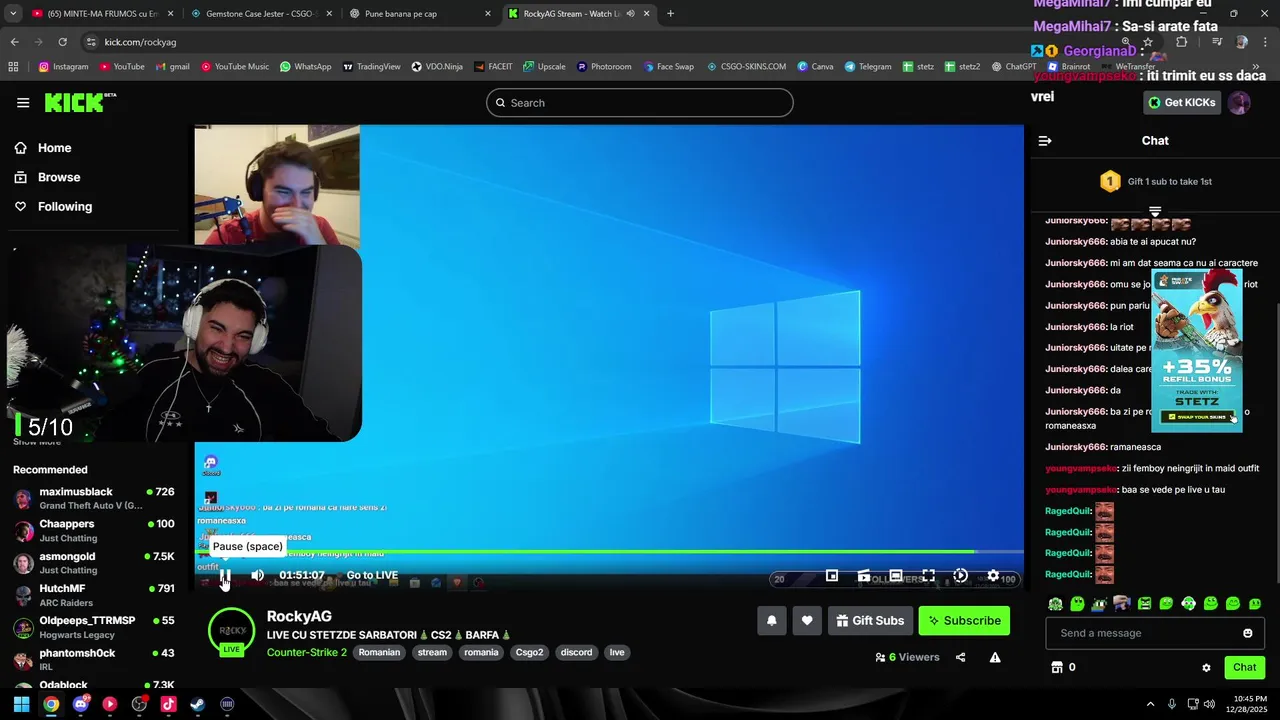Click Go to LIVE in player
Image resolution: width=1280 pixels, height=720 pixels.
pos(372,575)
